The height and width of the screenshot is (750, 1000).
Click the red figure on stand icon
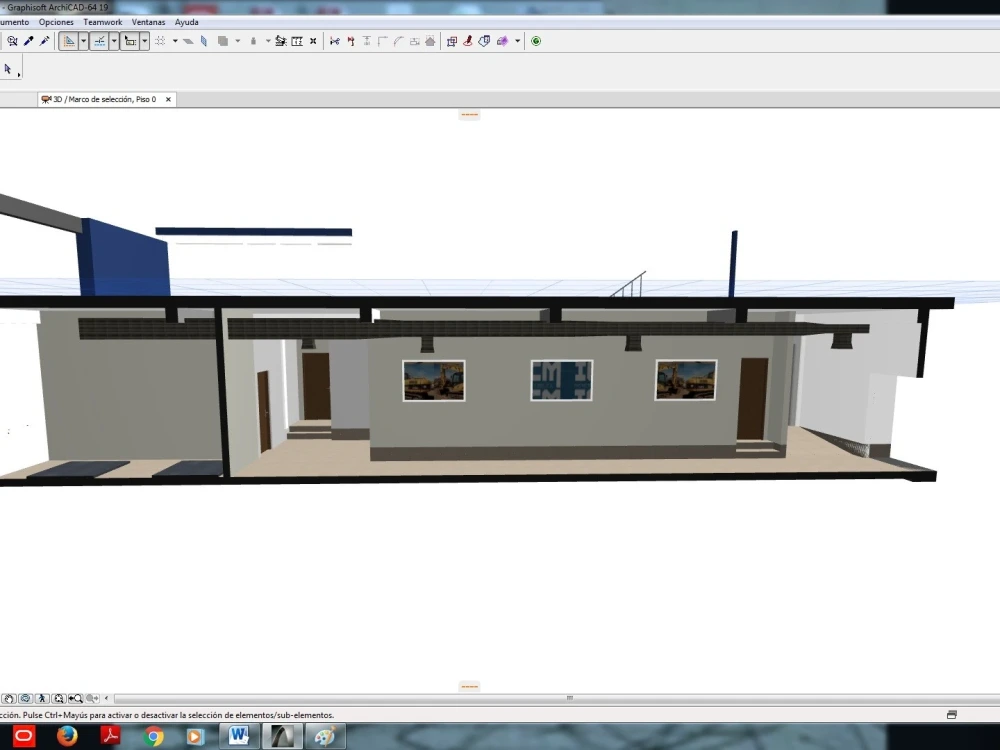click(x=468, y=41)
